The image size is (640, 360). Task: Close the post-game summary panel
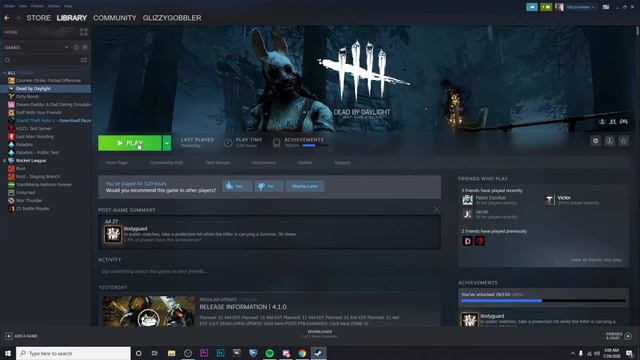pos(437,210)
